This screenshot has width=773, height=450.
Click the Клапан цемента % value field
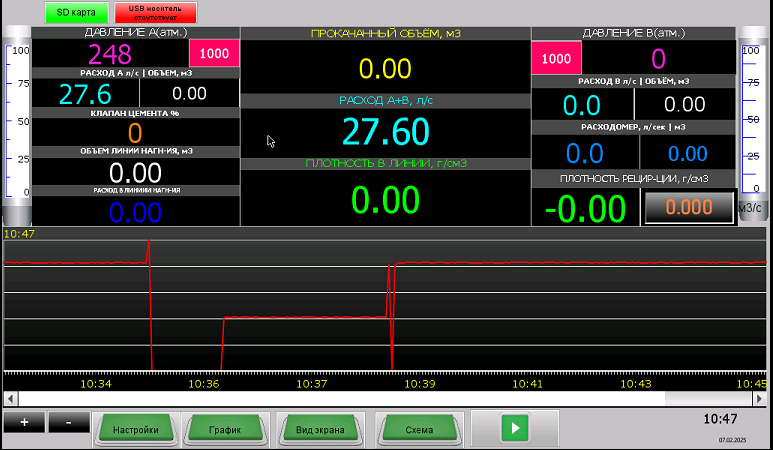135,132
